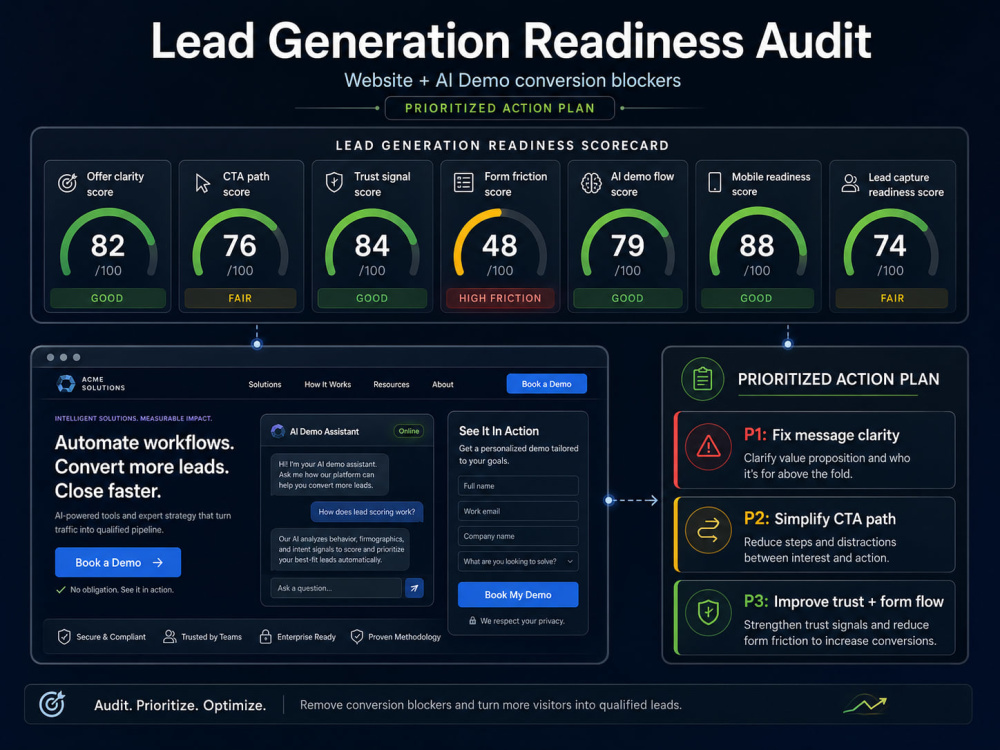Viewport: 1000px width, 750px height.
Task: Click the Proven Methodology badge icon
Action: click(357, 636)
